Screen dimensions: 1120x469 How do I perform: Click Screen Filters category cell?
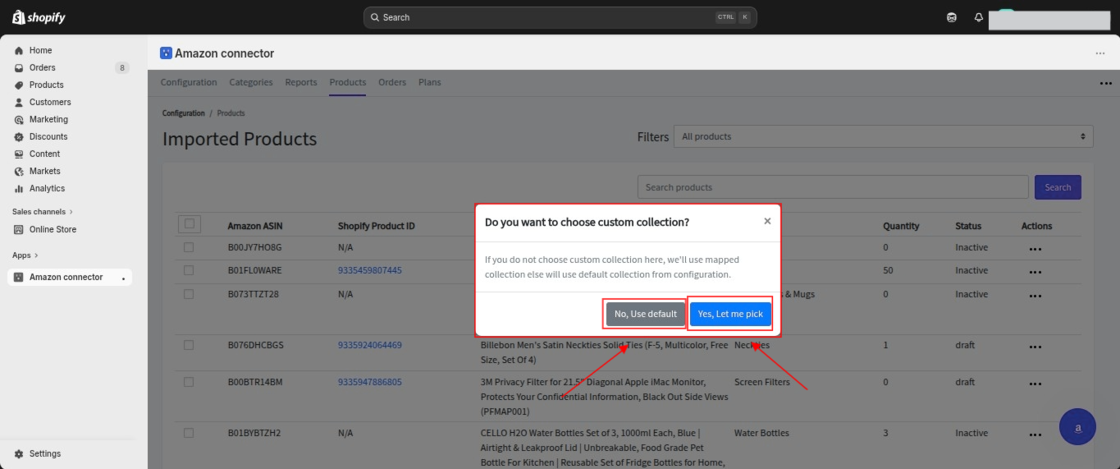(x=761, y=382)
